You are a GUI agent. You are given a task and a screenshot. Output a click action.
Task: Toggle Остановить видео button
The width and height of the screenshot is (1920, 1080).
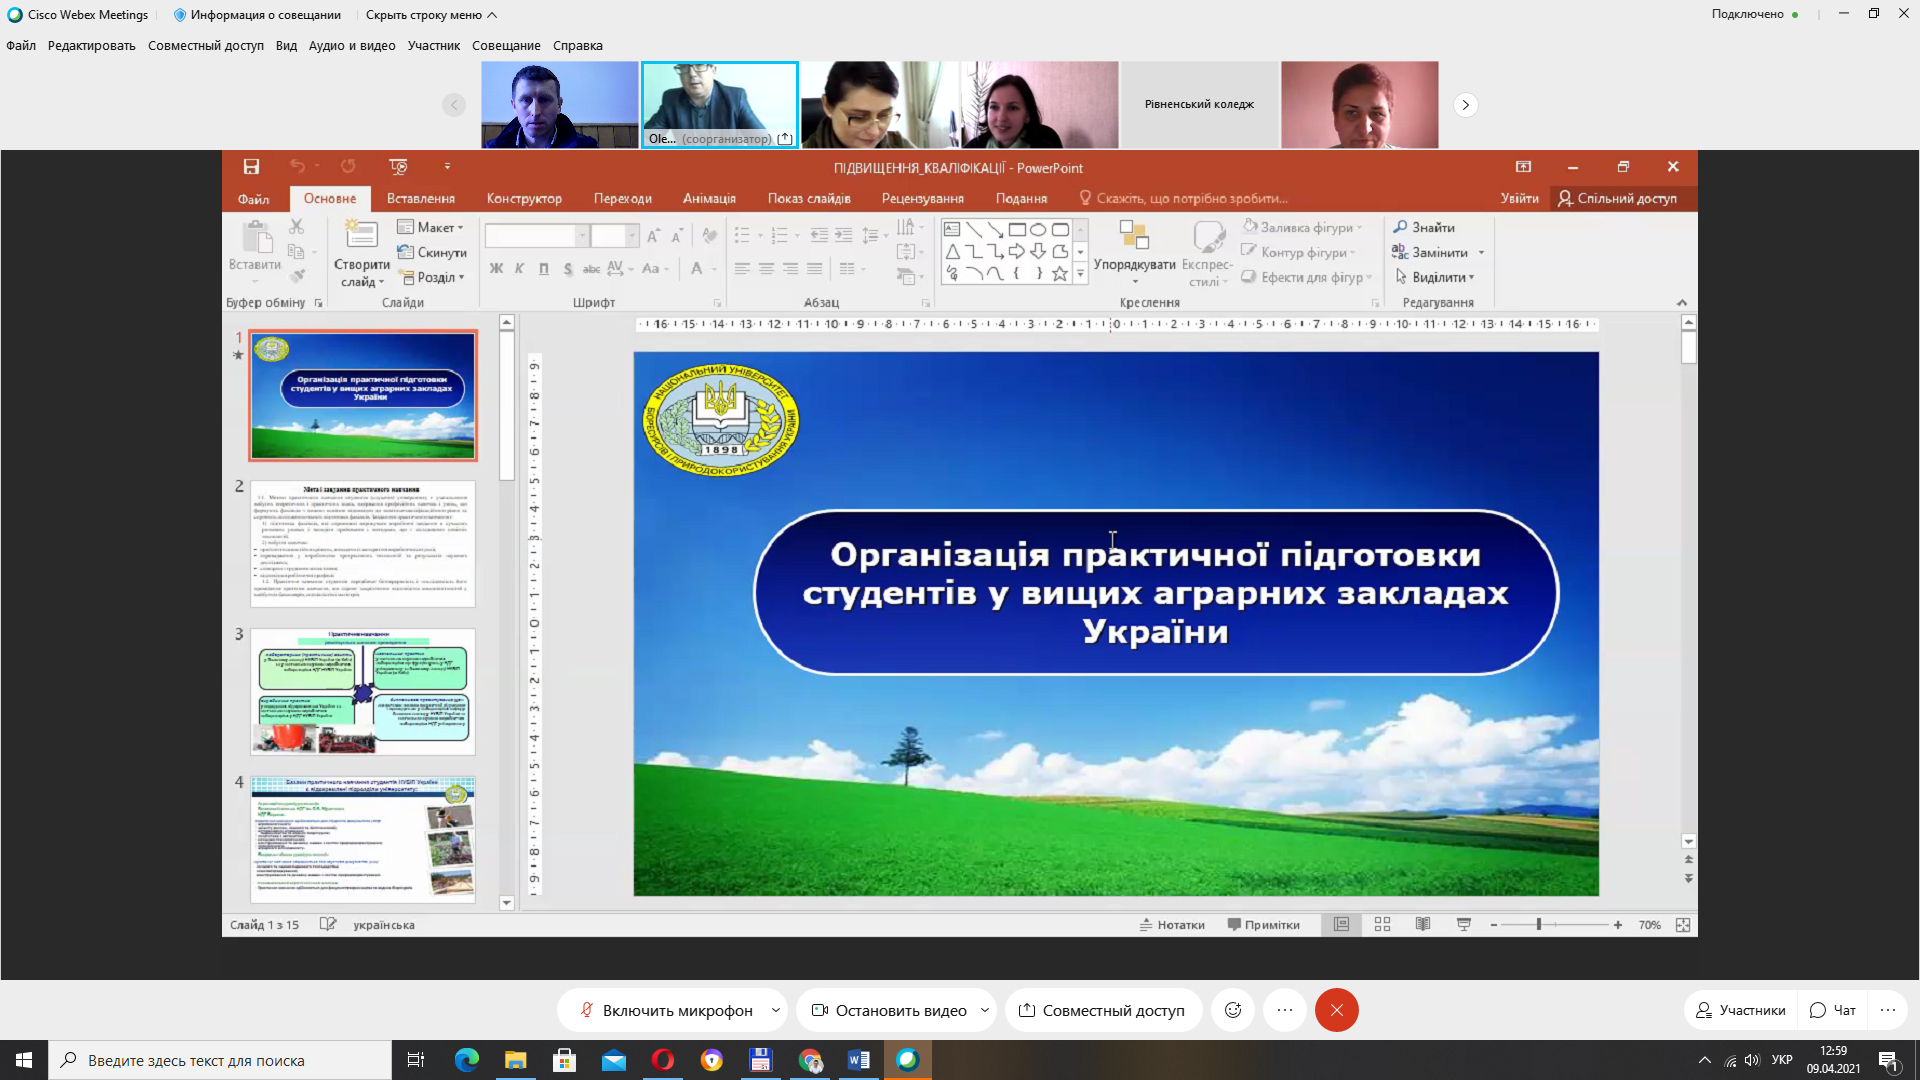(888, 1010)
